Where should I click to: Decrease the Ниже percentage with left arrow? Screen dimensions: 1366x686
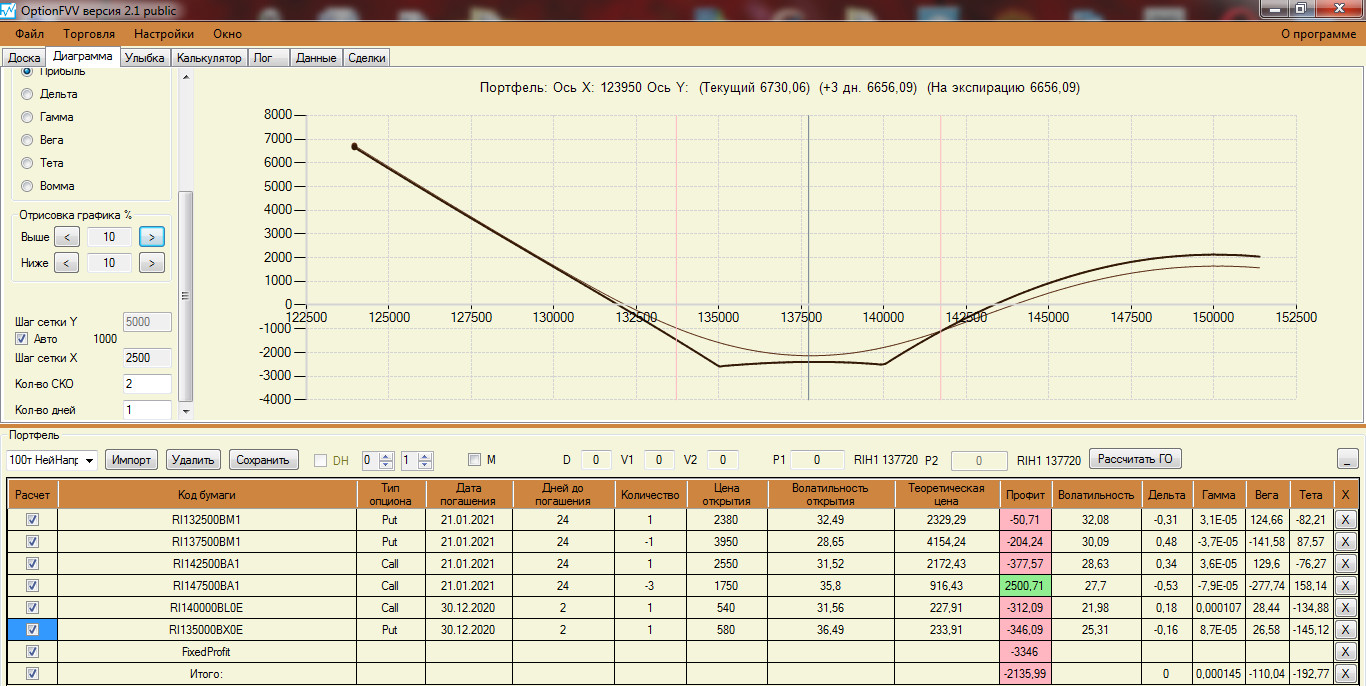[66, 263]
